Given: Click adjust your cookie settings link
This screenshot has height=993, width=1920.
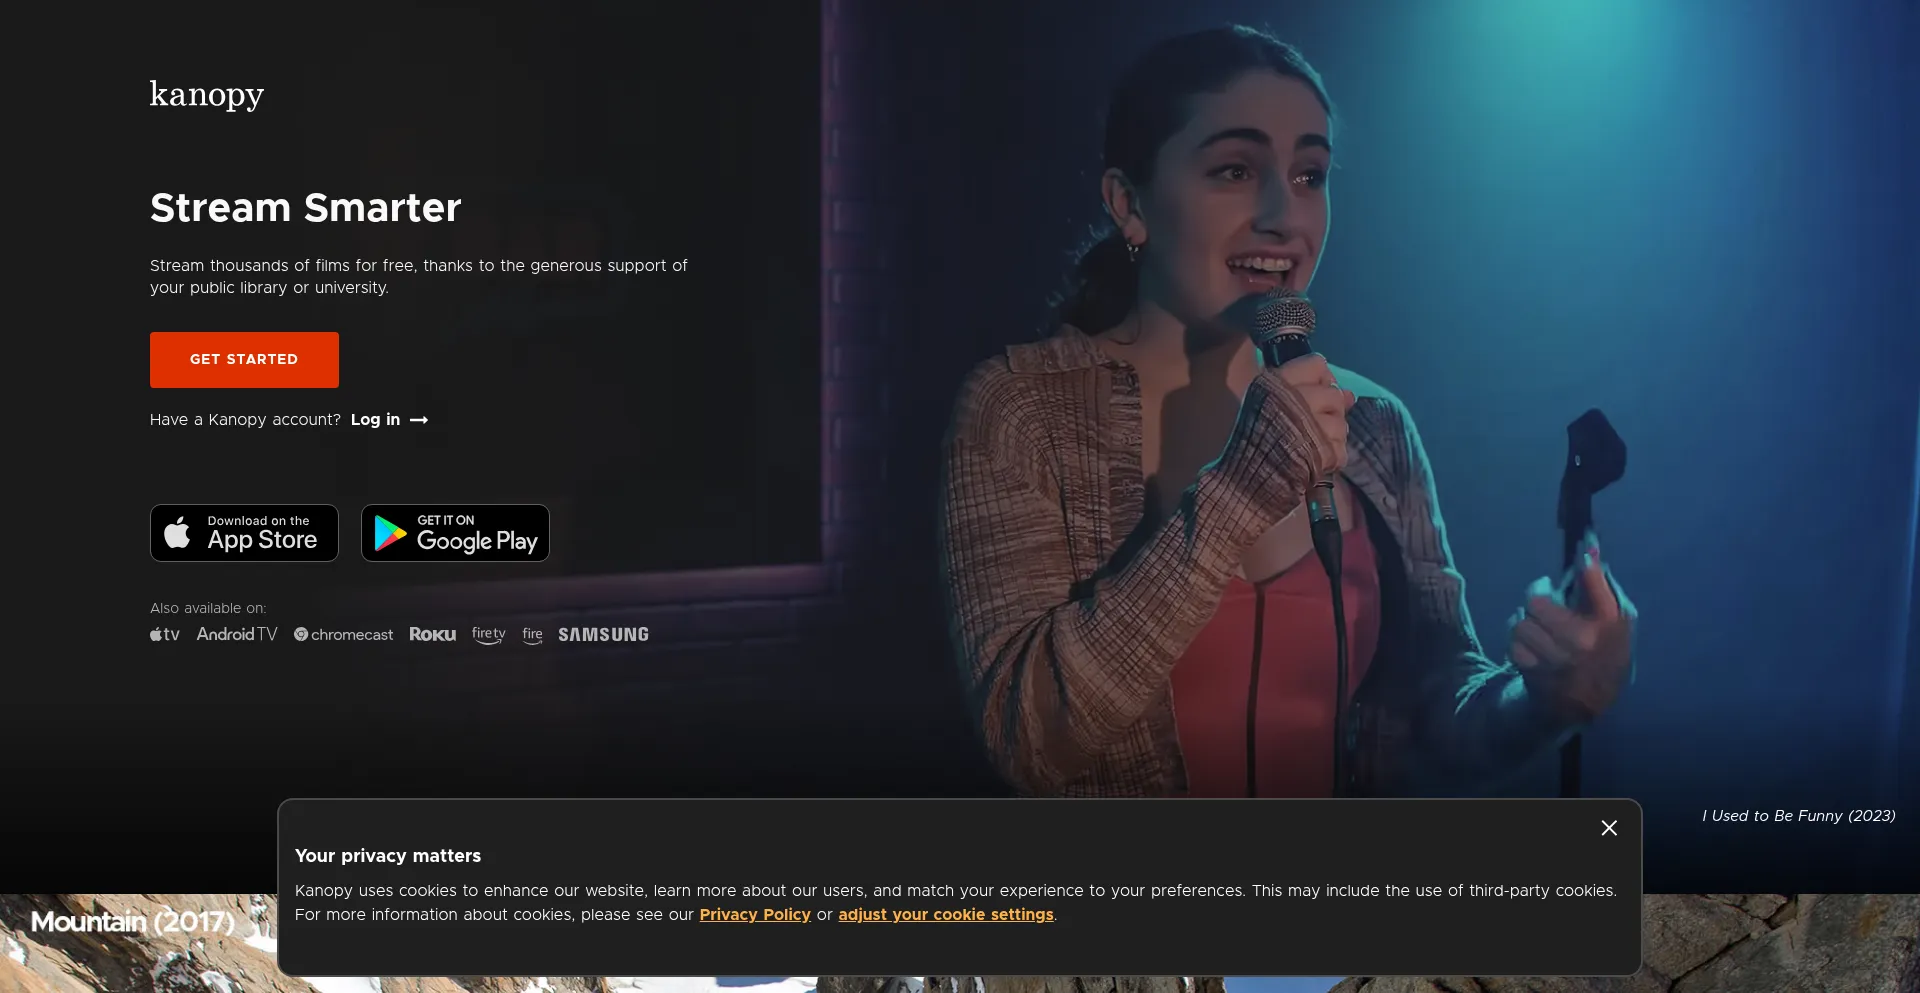Looking at the screenshot, I should click(x=945, y=915).
